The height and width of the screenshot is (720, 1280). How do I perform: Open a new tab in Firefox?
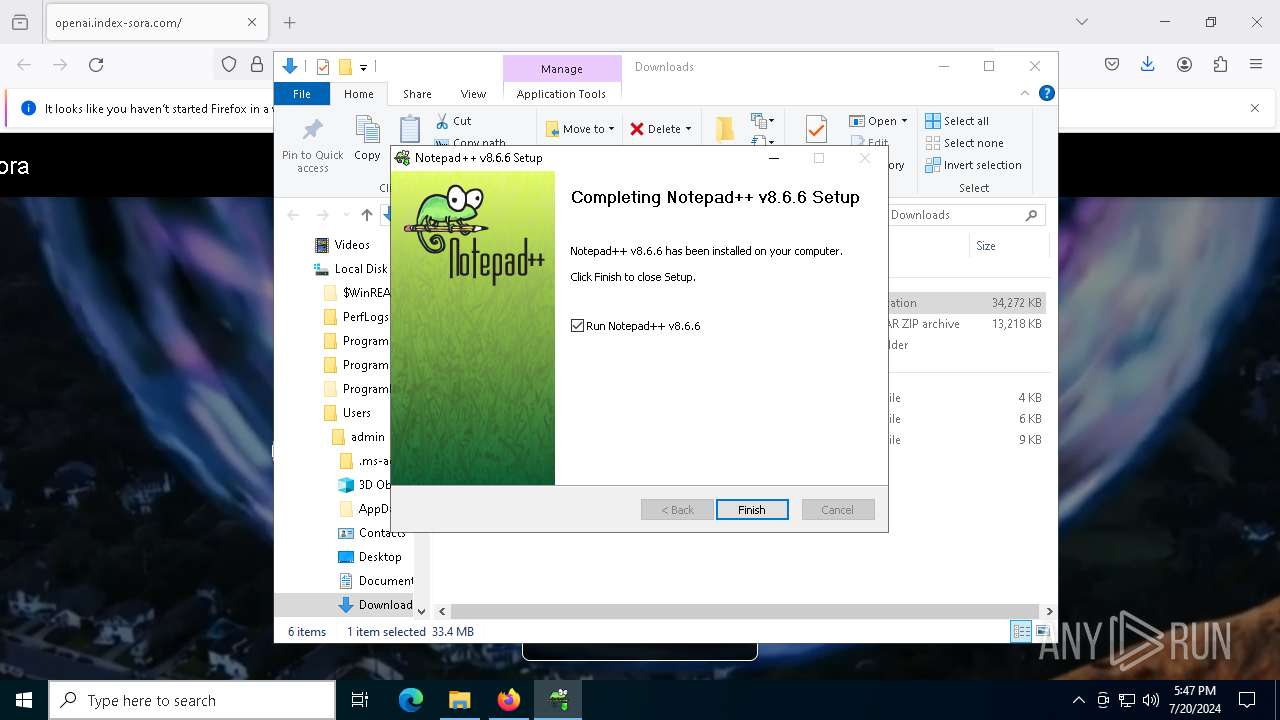tap(290, 22)
